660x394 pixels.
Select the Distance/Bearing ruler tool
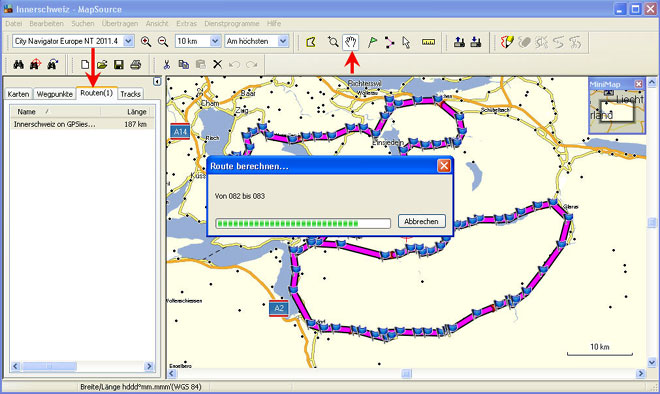point(428,42)
